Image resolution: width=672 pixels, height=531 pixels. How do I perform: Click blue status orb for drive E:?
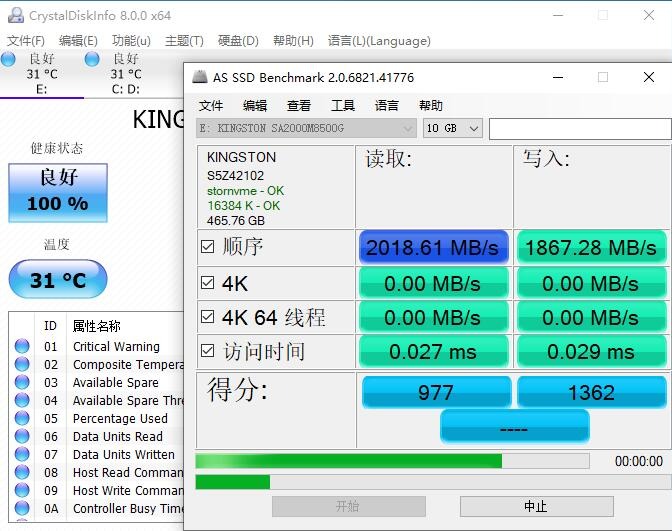pos(8,59)
